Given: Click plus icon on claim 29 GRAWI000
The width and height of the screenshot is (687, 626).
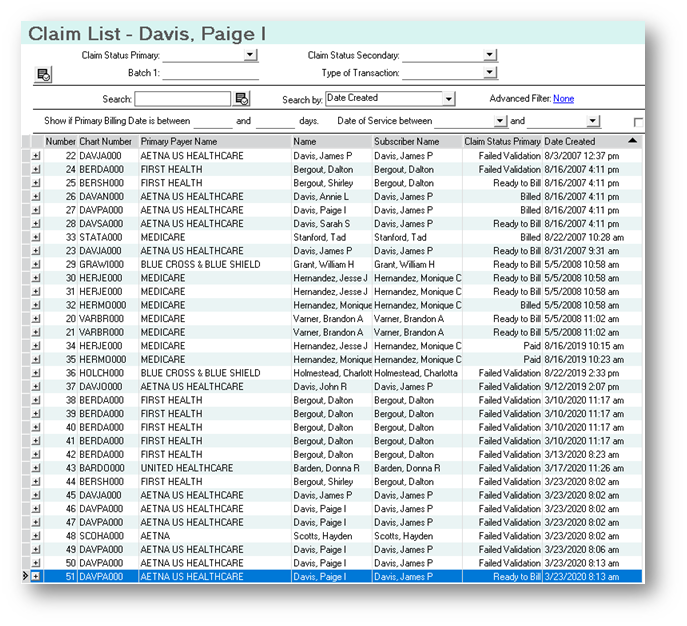Looking at the screenshot, I should point(37,264).
